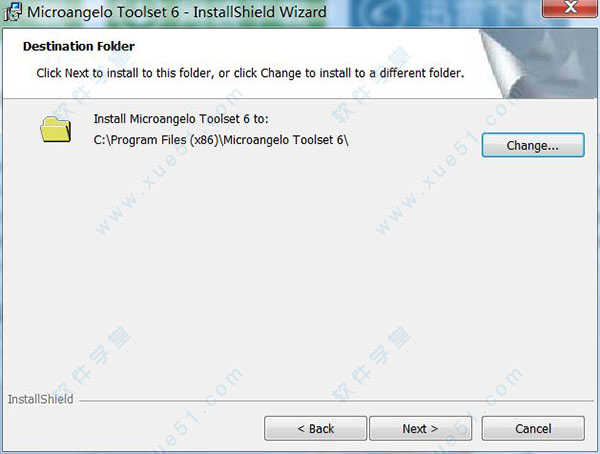Abort setup using the Cancel button
This screenshot has width=600, height=454.
point(533,428)
